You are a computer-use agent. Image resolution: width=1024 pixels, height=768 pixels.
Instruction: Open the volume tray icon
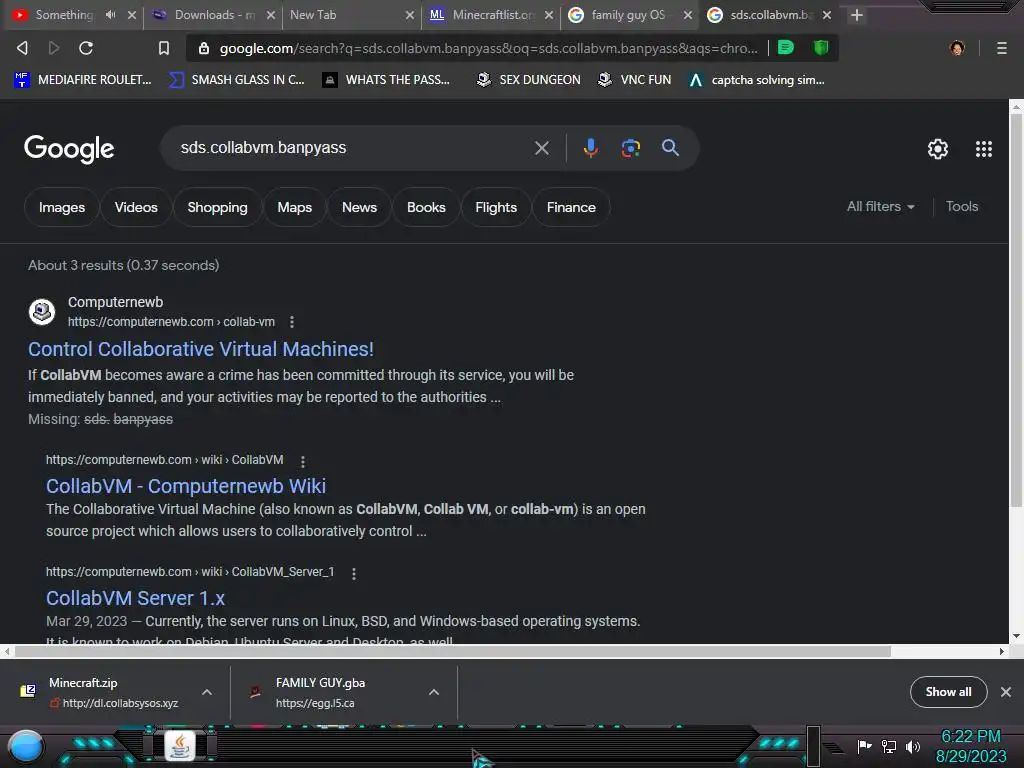click(913, 746)
